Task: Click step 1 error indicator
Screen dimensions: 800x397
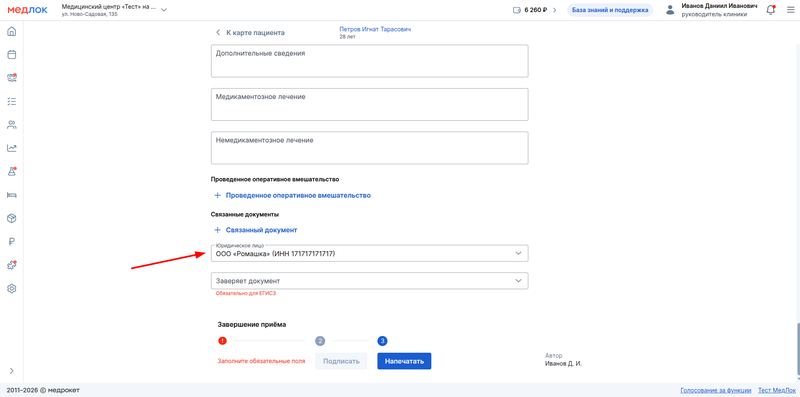Action: coord(222,341)
